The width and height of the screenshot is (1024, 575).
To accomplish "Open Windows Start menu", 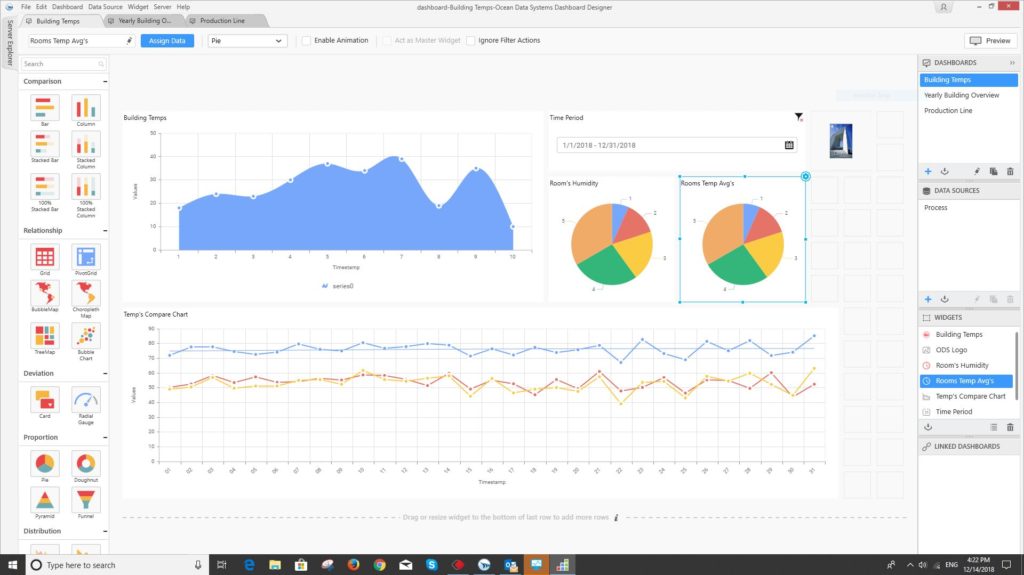I will (x=12, y=565).
